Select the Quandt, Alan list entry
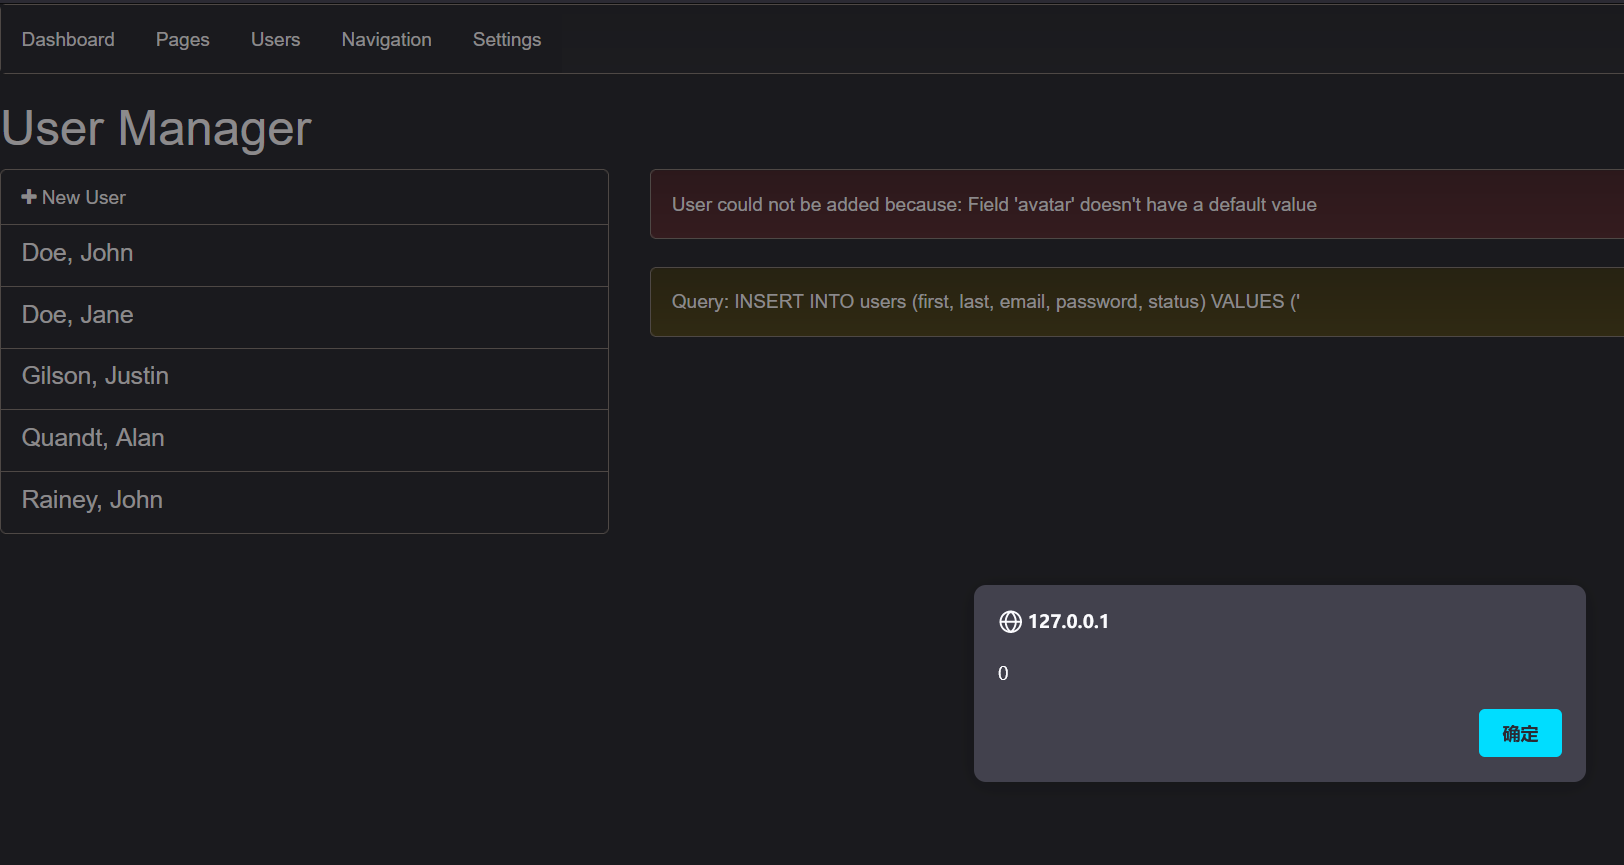The height and width of the screenshot is (865, 1624). (x=93, y=438)
